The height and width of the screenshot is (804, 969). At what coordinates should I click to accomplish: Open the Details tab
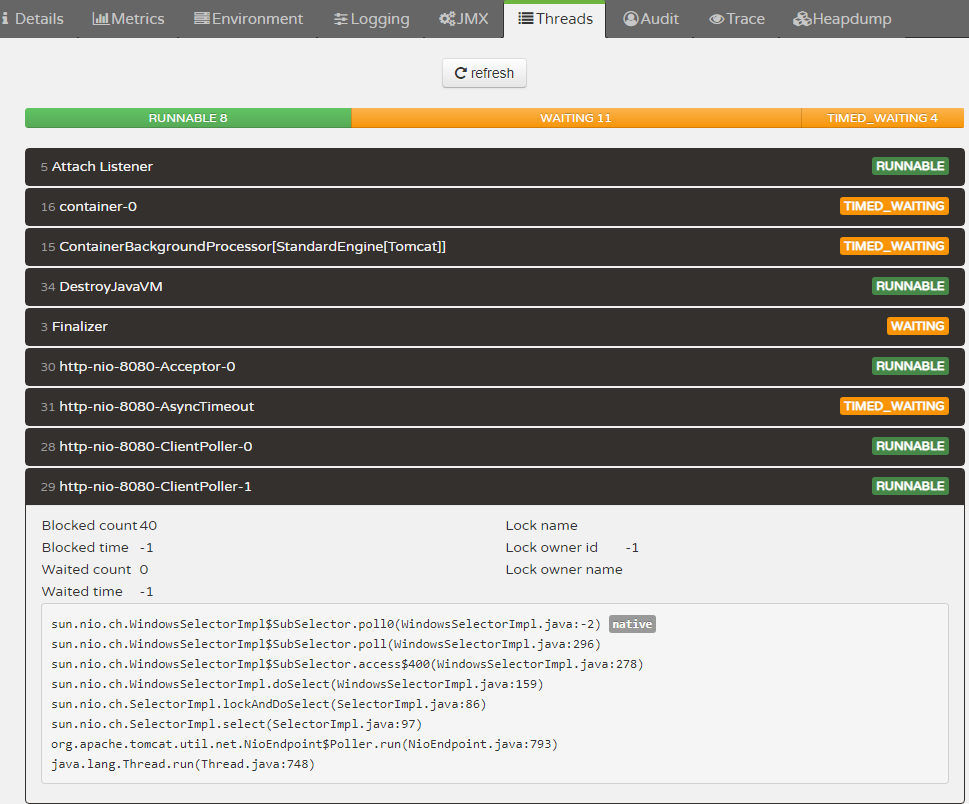coord(33,19)
